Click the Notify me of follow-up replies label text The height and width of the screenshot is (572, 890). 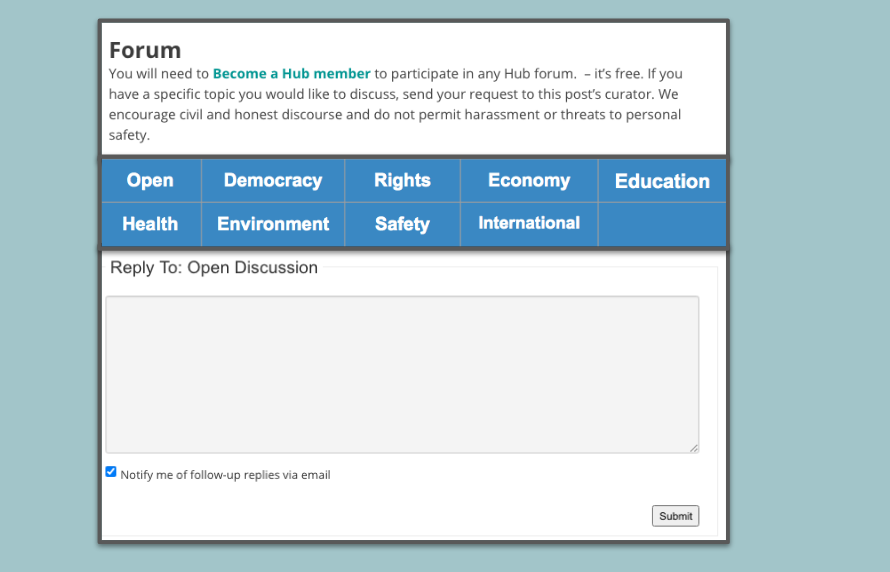225,475
